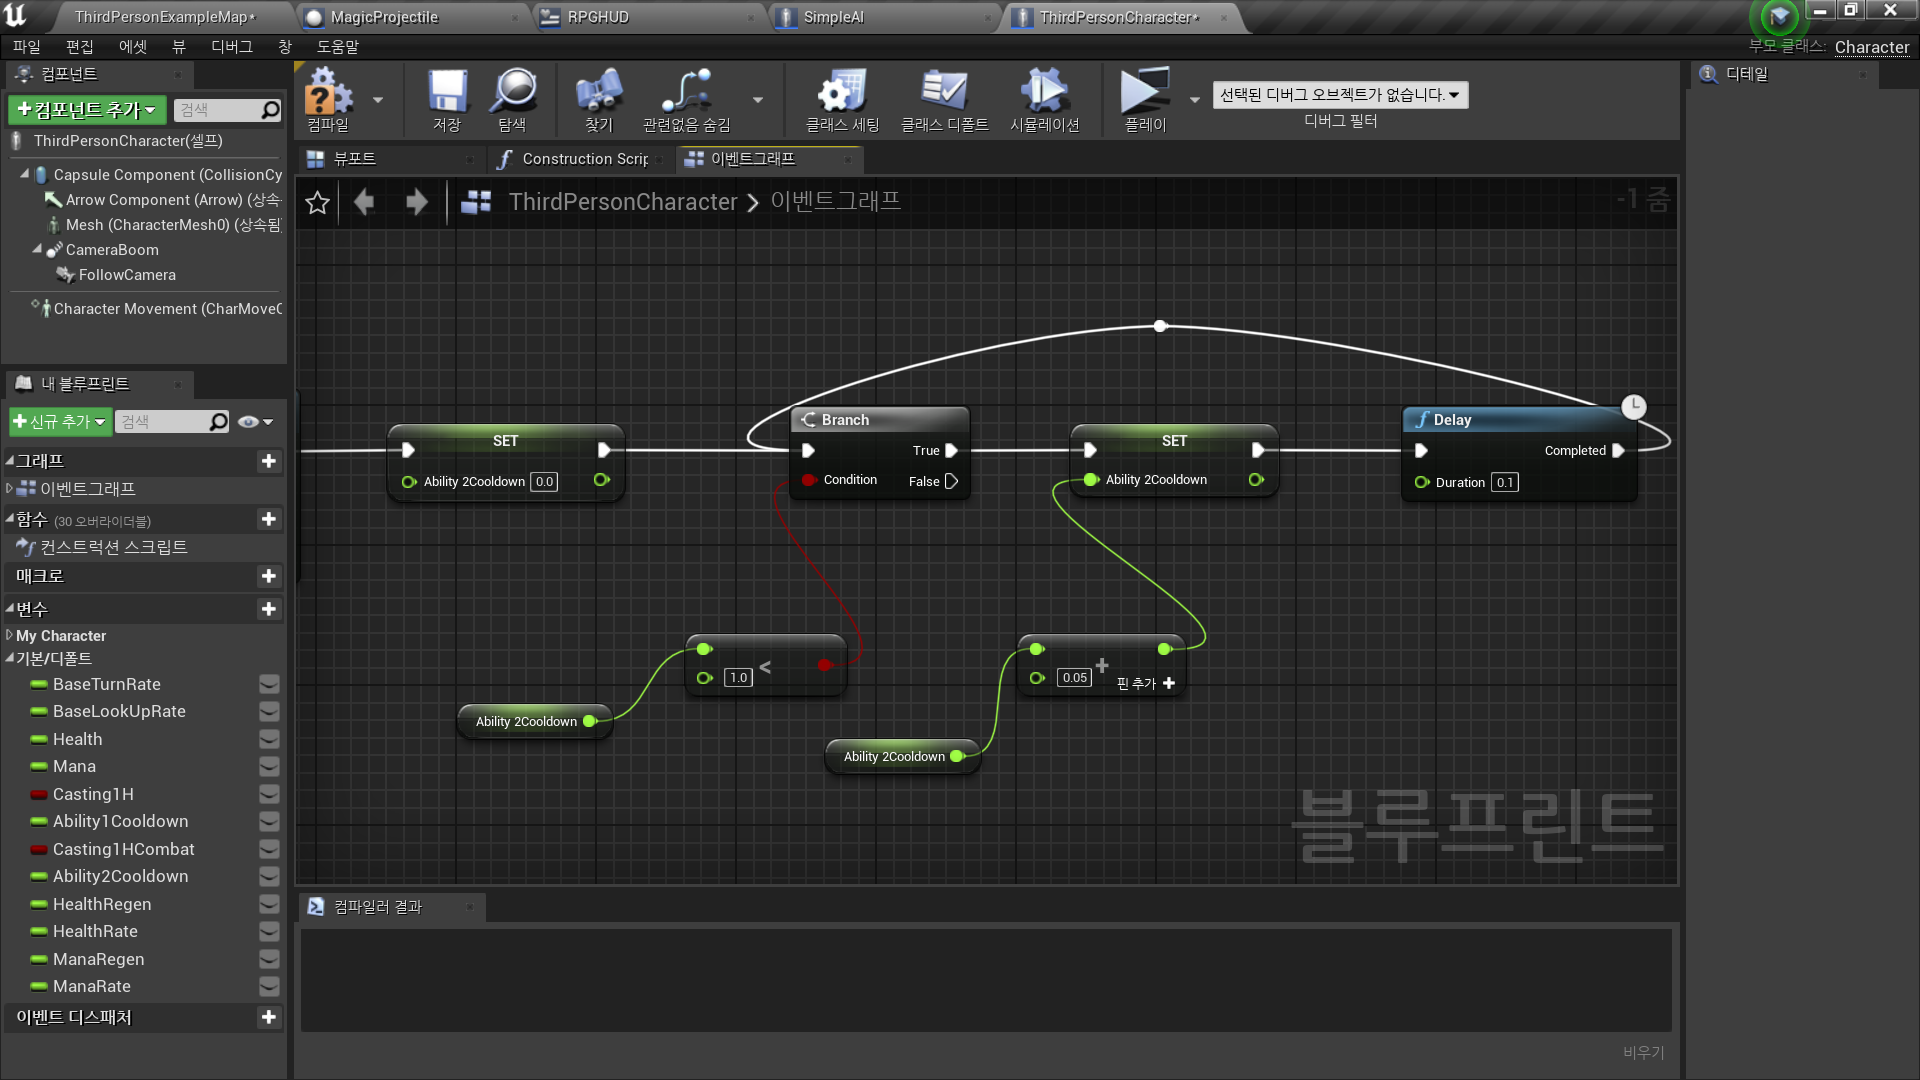The width and height of the screenshot is (1920, 1080).
Task: Add a new variable with the plus button
Action: click(x=268, y=609)
